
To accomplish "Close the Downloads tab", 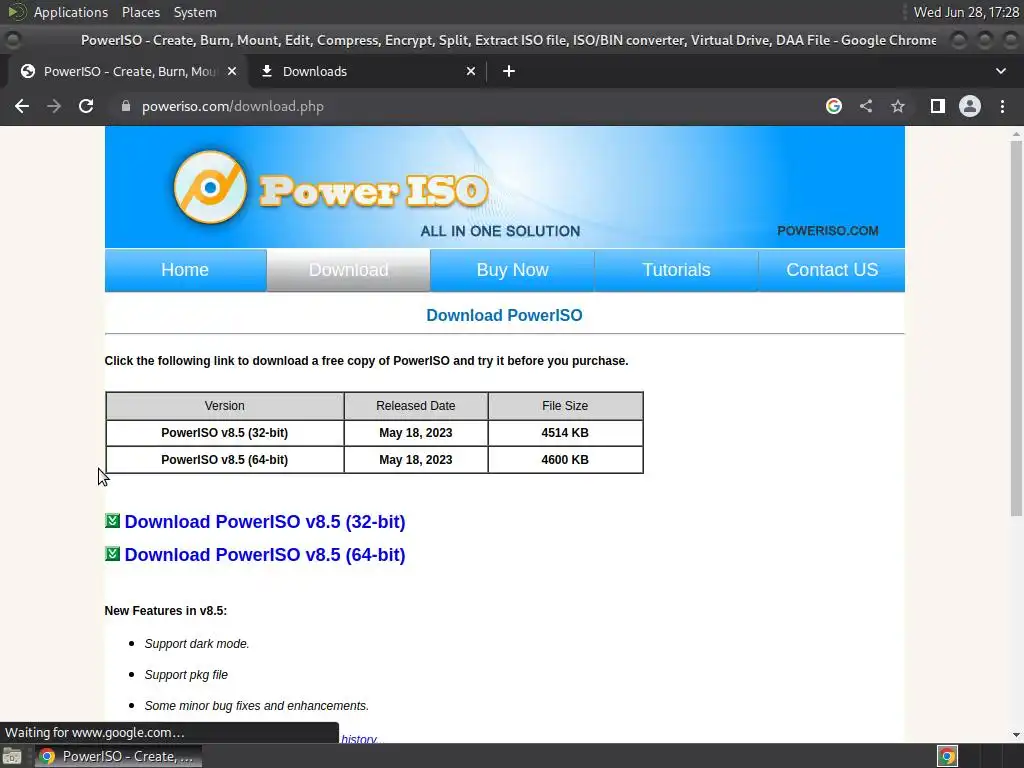I will (x=471, y=71).
